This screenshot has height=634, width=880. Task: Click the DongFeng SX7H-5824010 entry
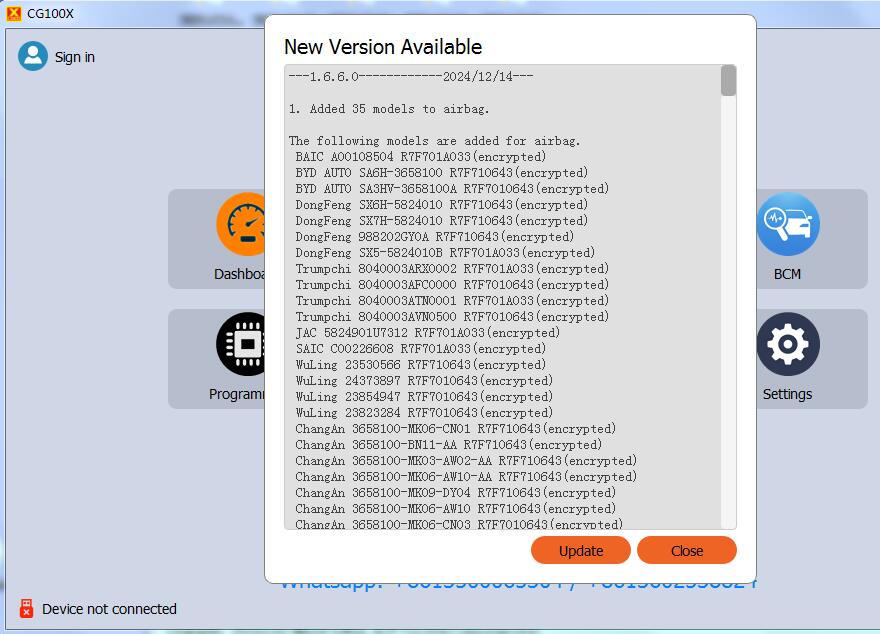[442, 220]
